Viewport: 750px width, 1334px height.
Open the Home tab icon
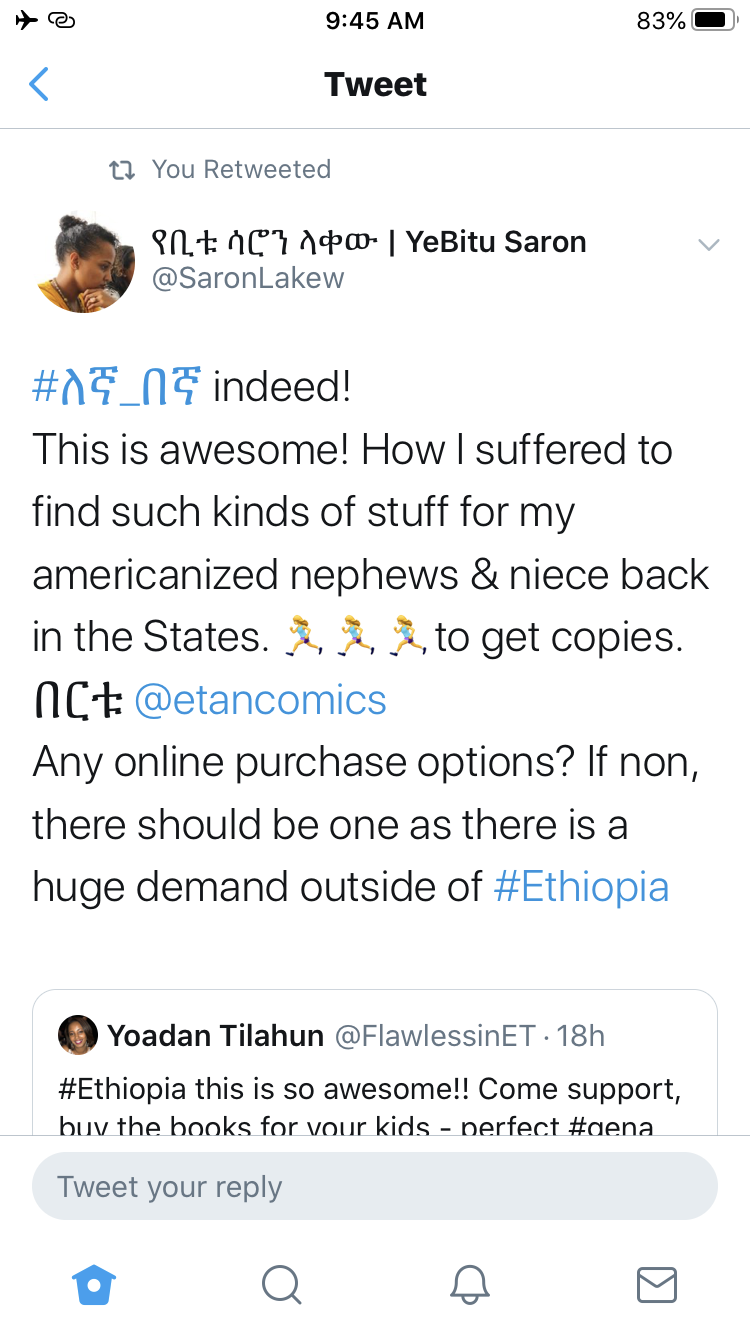94,1284
